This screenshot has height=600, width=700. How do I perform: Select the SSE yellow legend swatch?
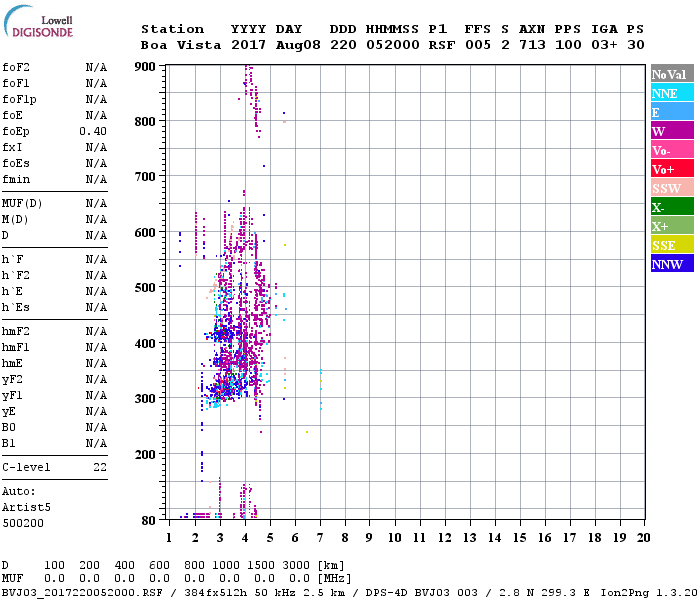click(672, 245)
